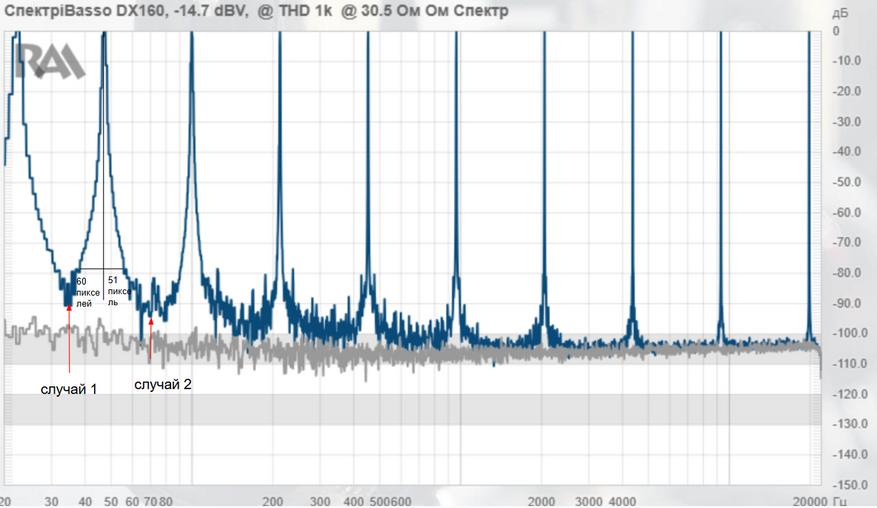Viewport: 877px width, 508px height.
Task: Click the chart title mentioning iBasso DX160
Action: click(x=256, y=11)
